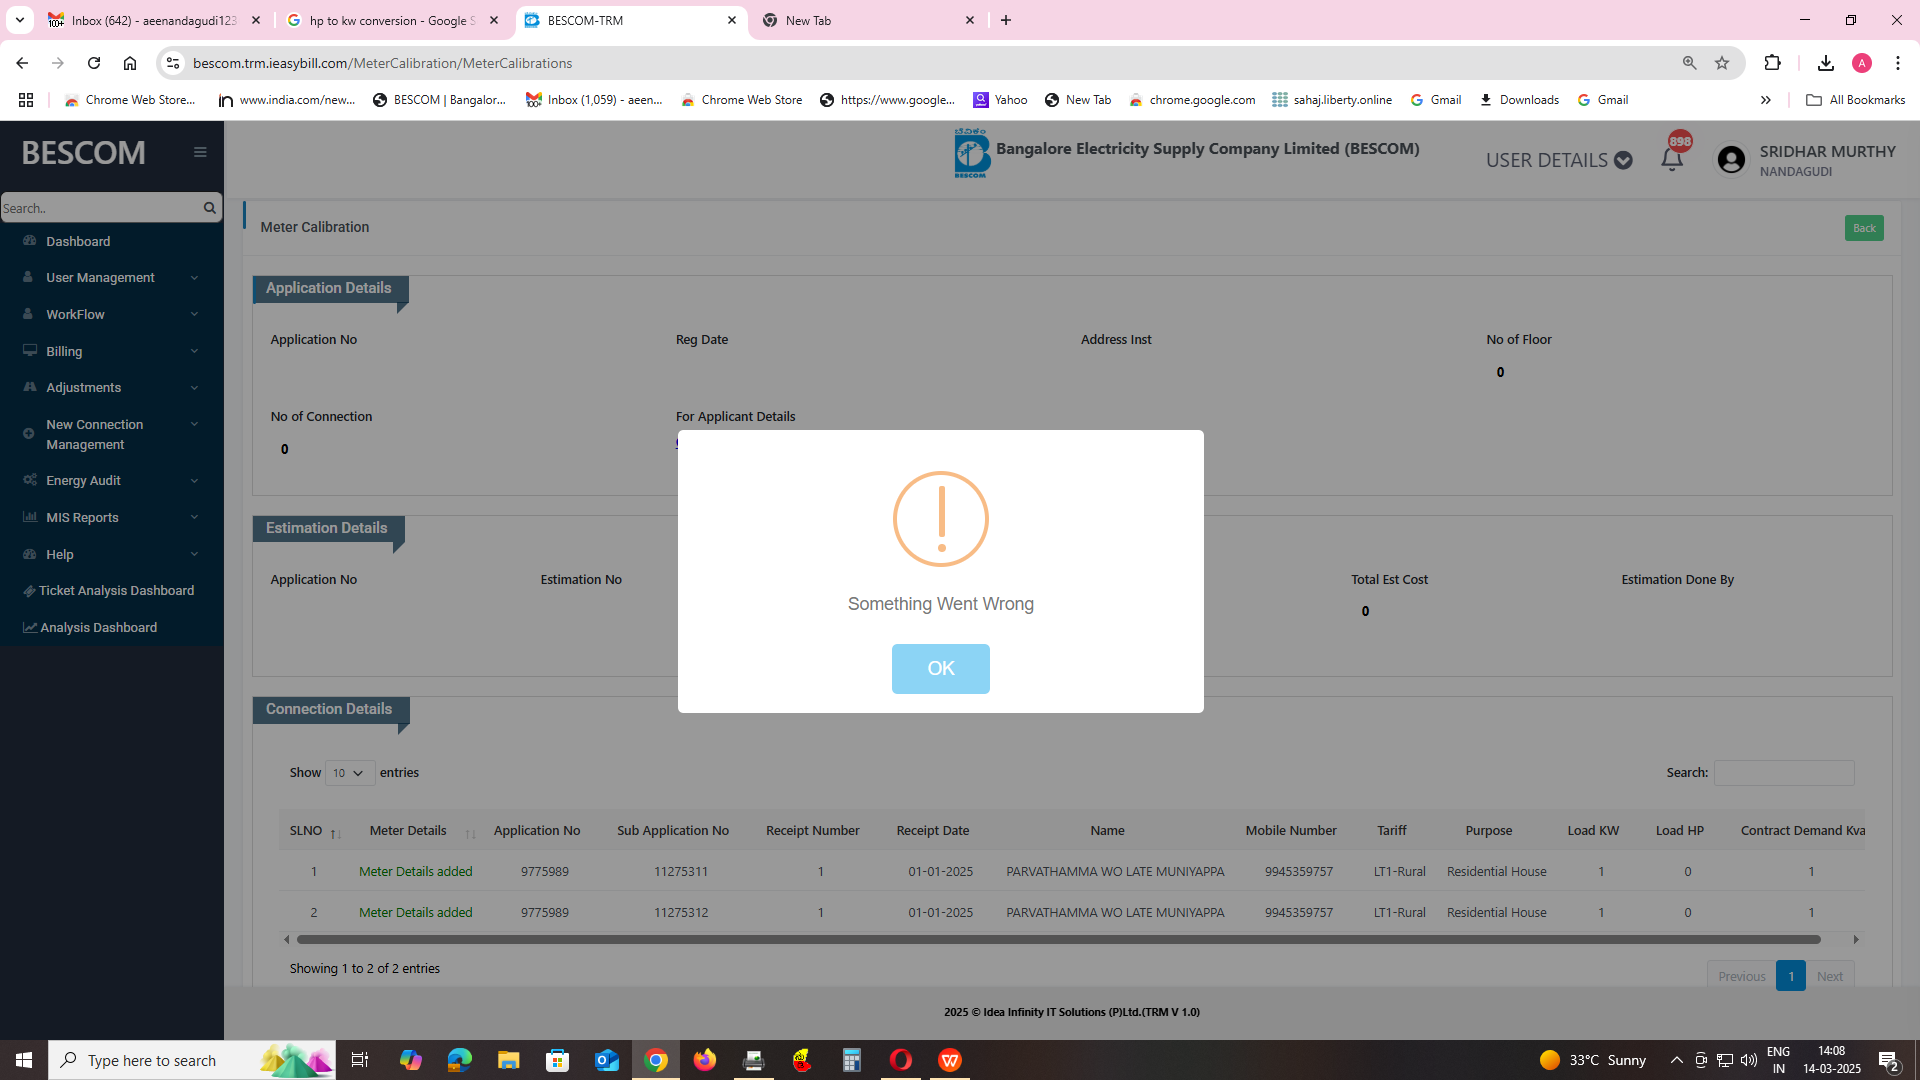1920x1080 pixels.
Task: Open Meter Details added for row 1
Action: click(x=415, y=871)
